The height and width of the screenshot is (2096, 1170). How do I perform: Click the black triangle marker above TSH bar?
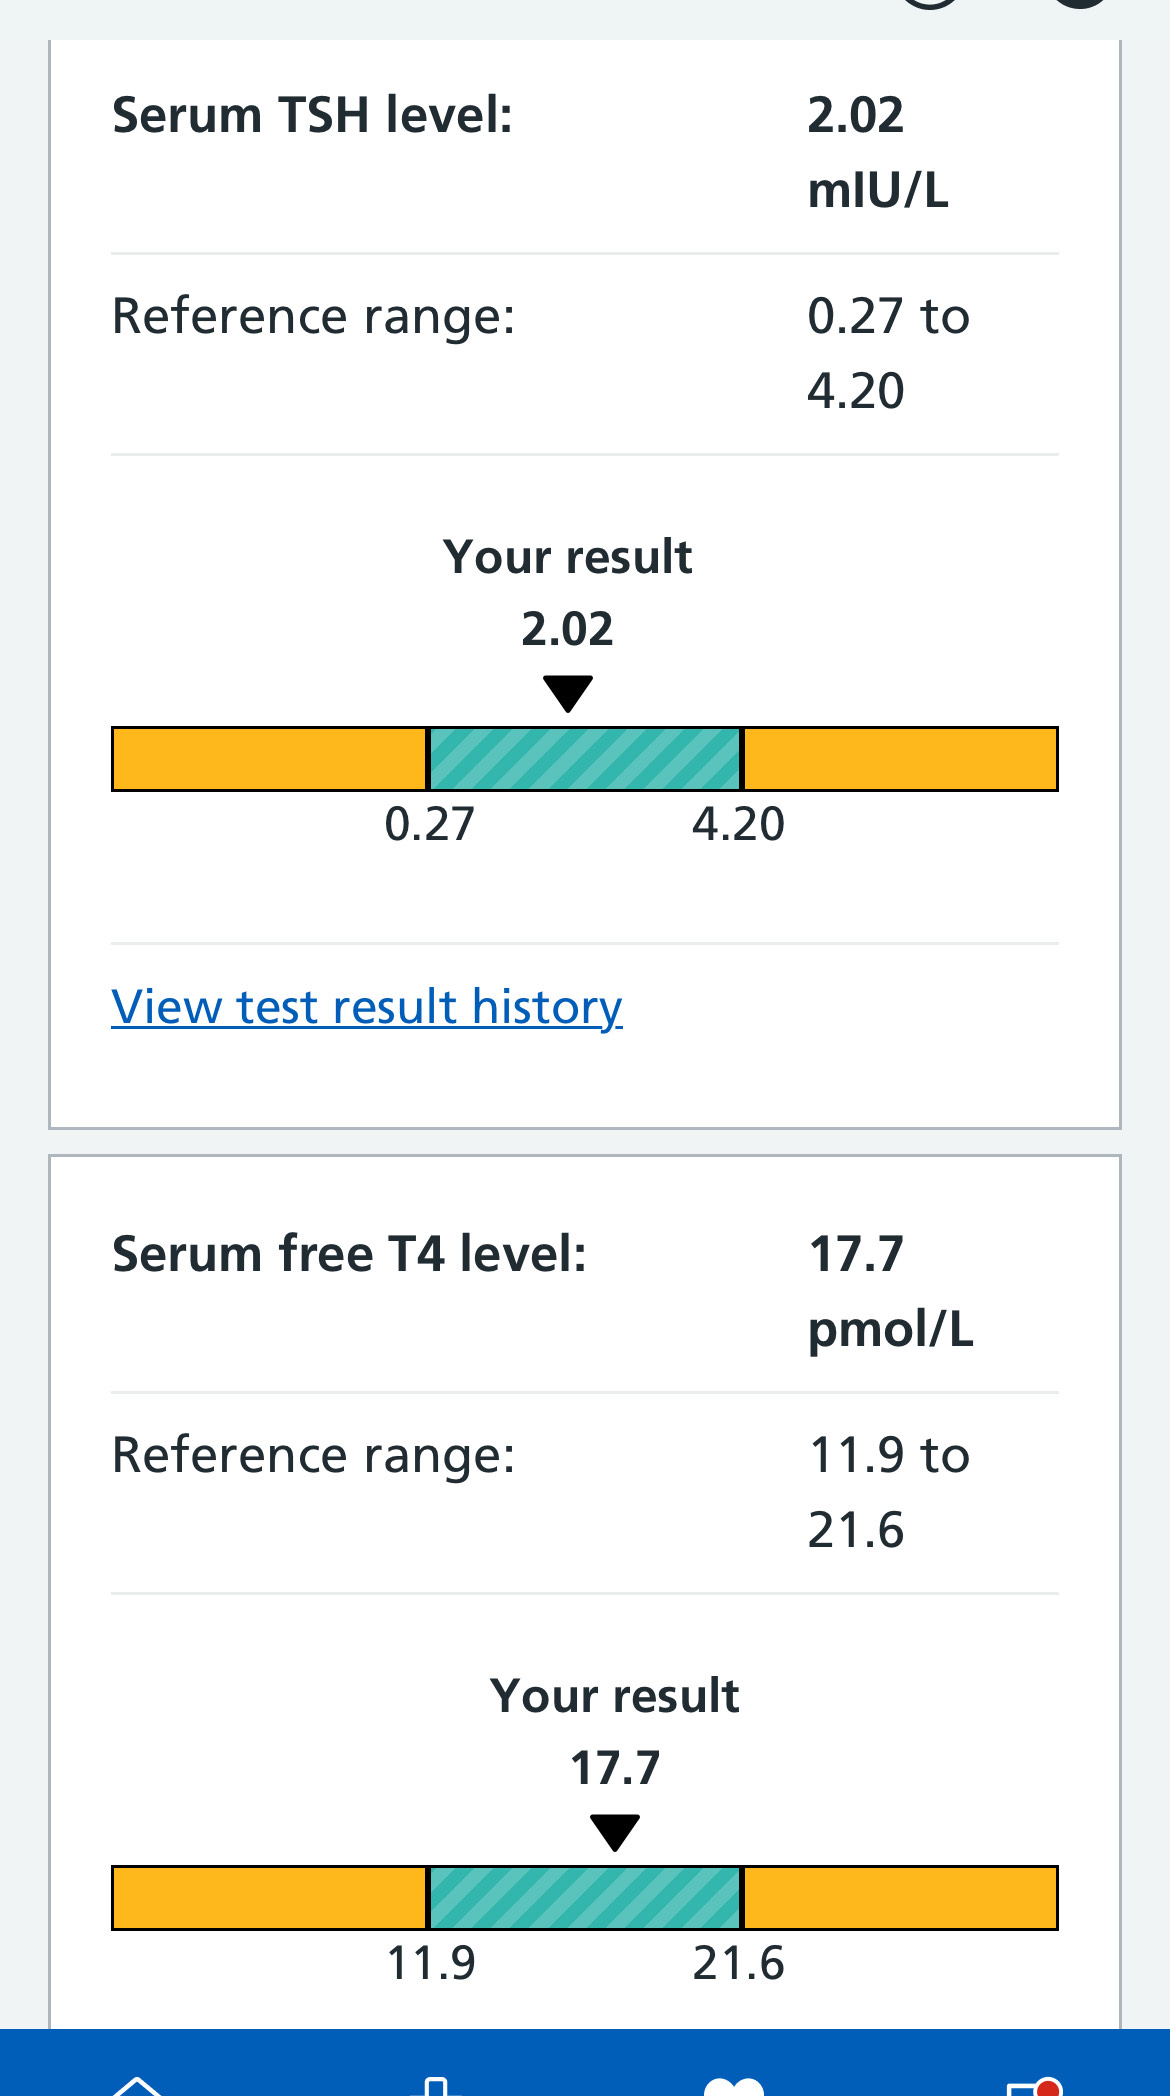tap(567, 692)
